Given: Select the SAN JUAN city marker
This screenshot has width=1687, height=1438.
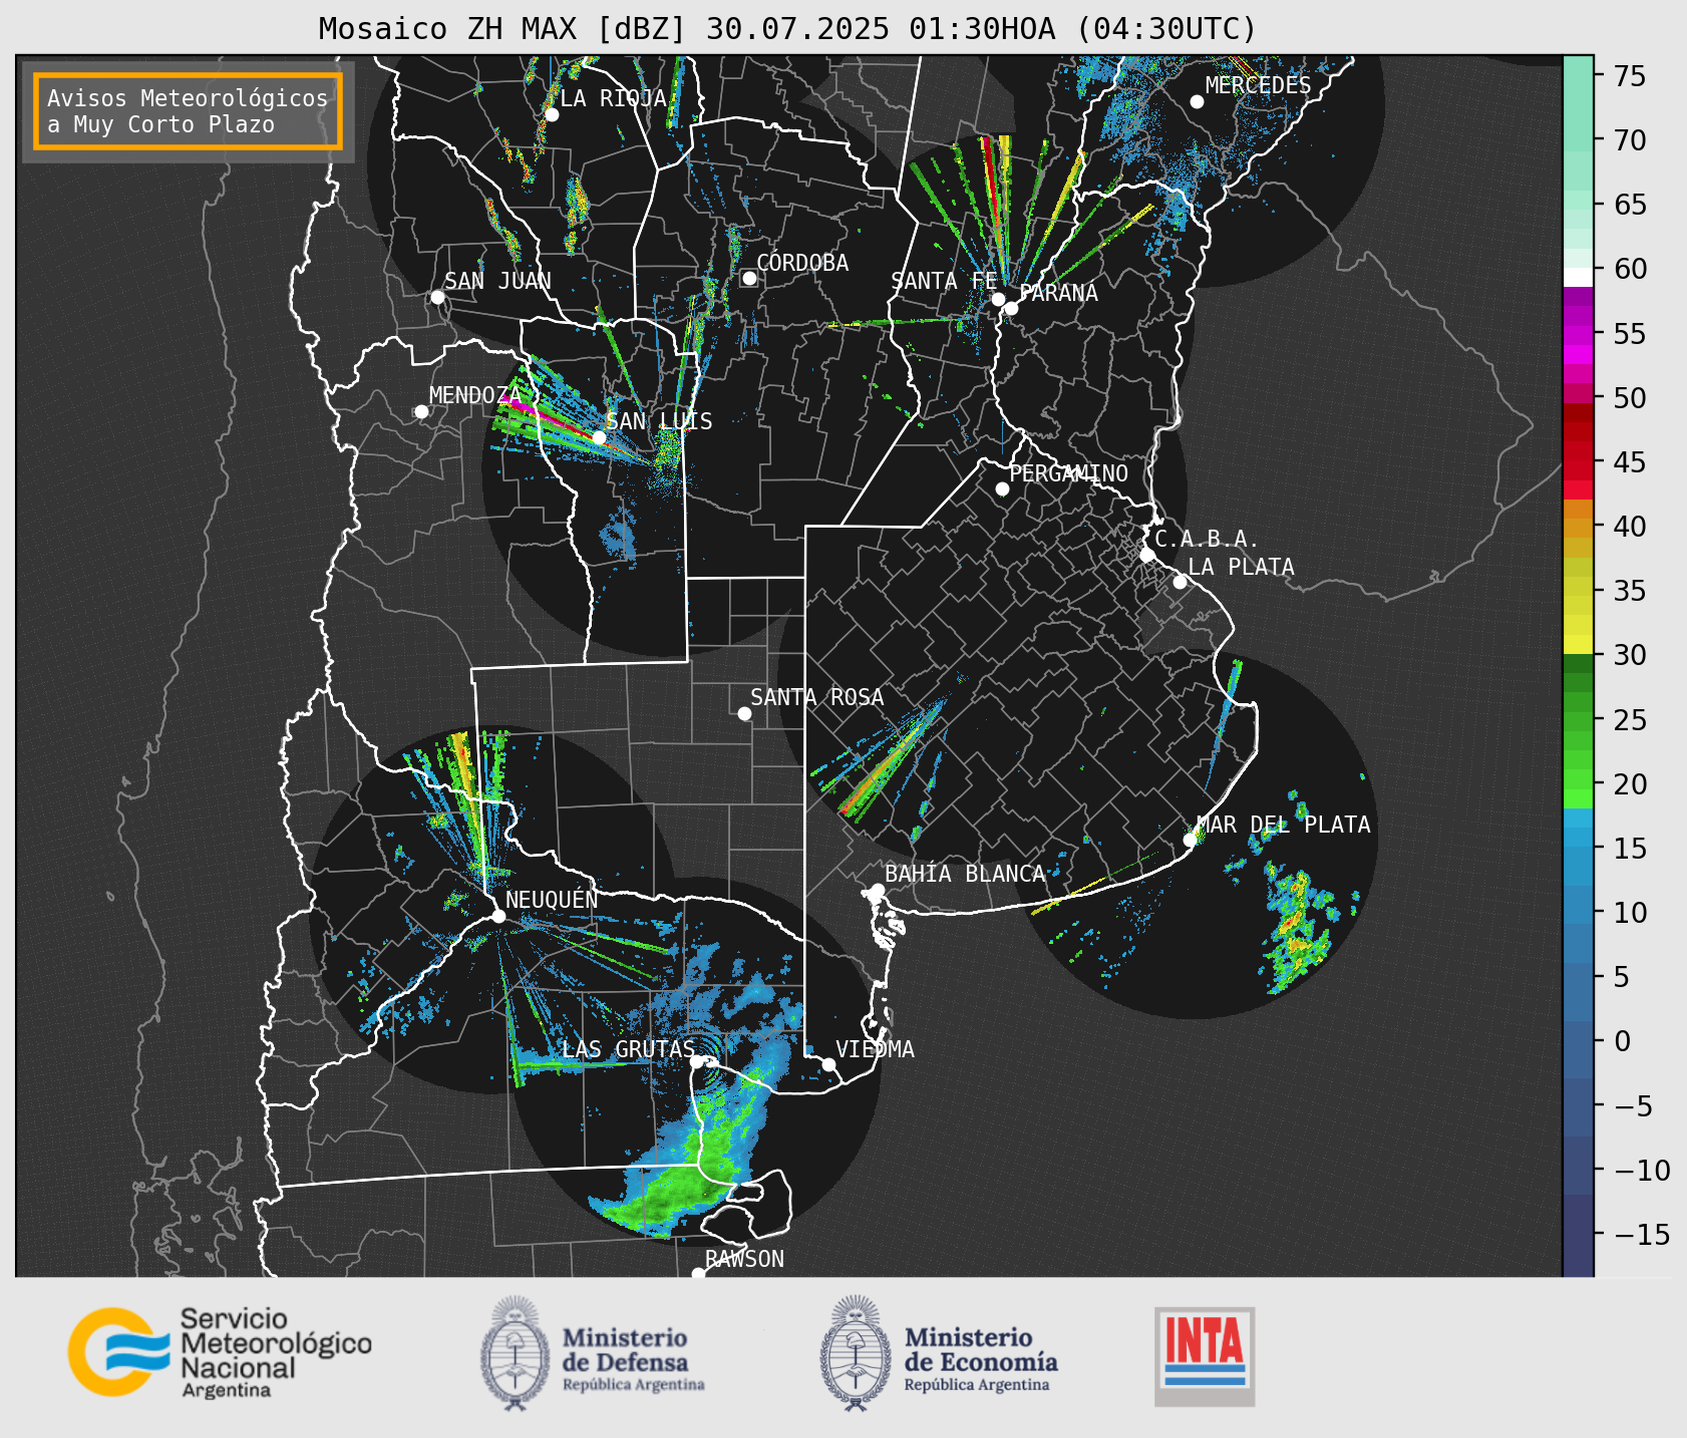Looking at the screenshot, I should click(x=437, y=297).
